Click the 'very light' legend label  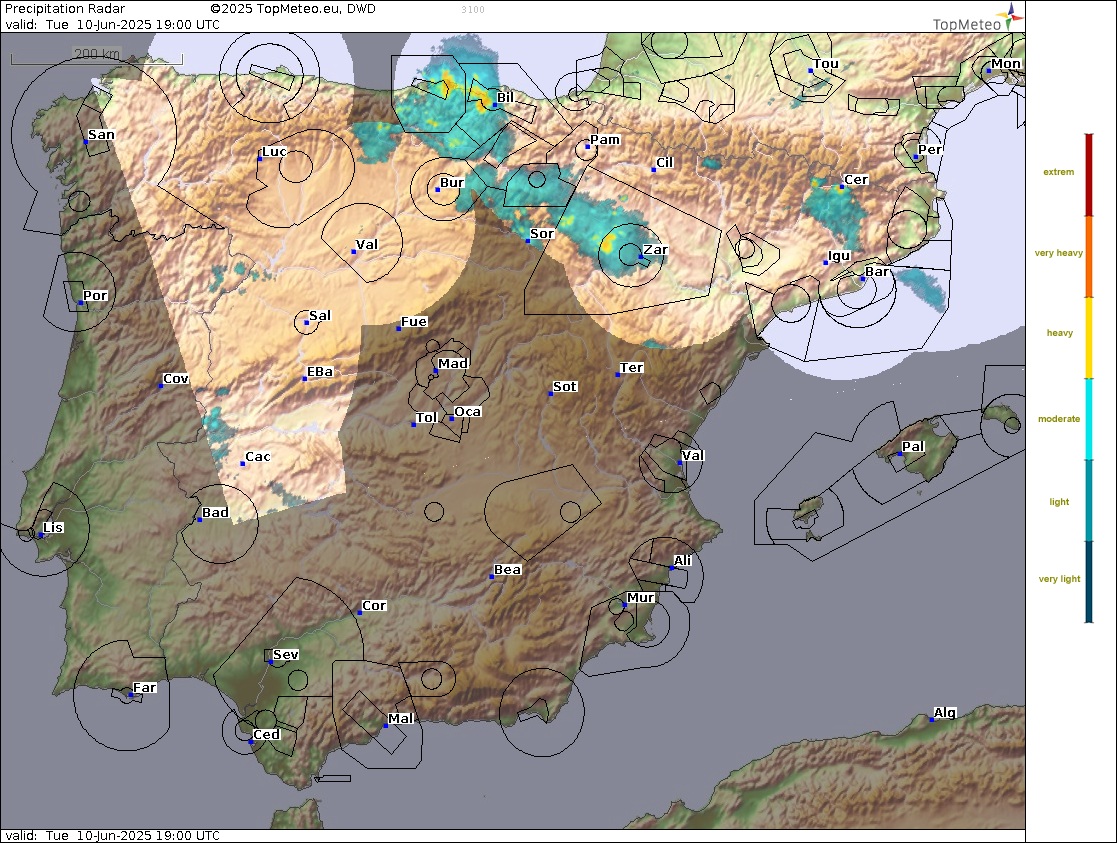click(x=1059, y=579)
